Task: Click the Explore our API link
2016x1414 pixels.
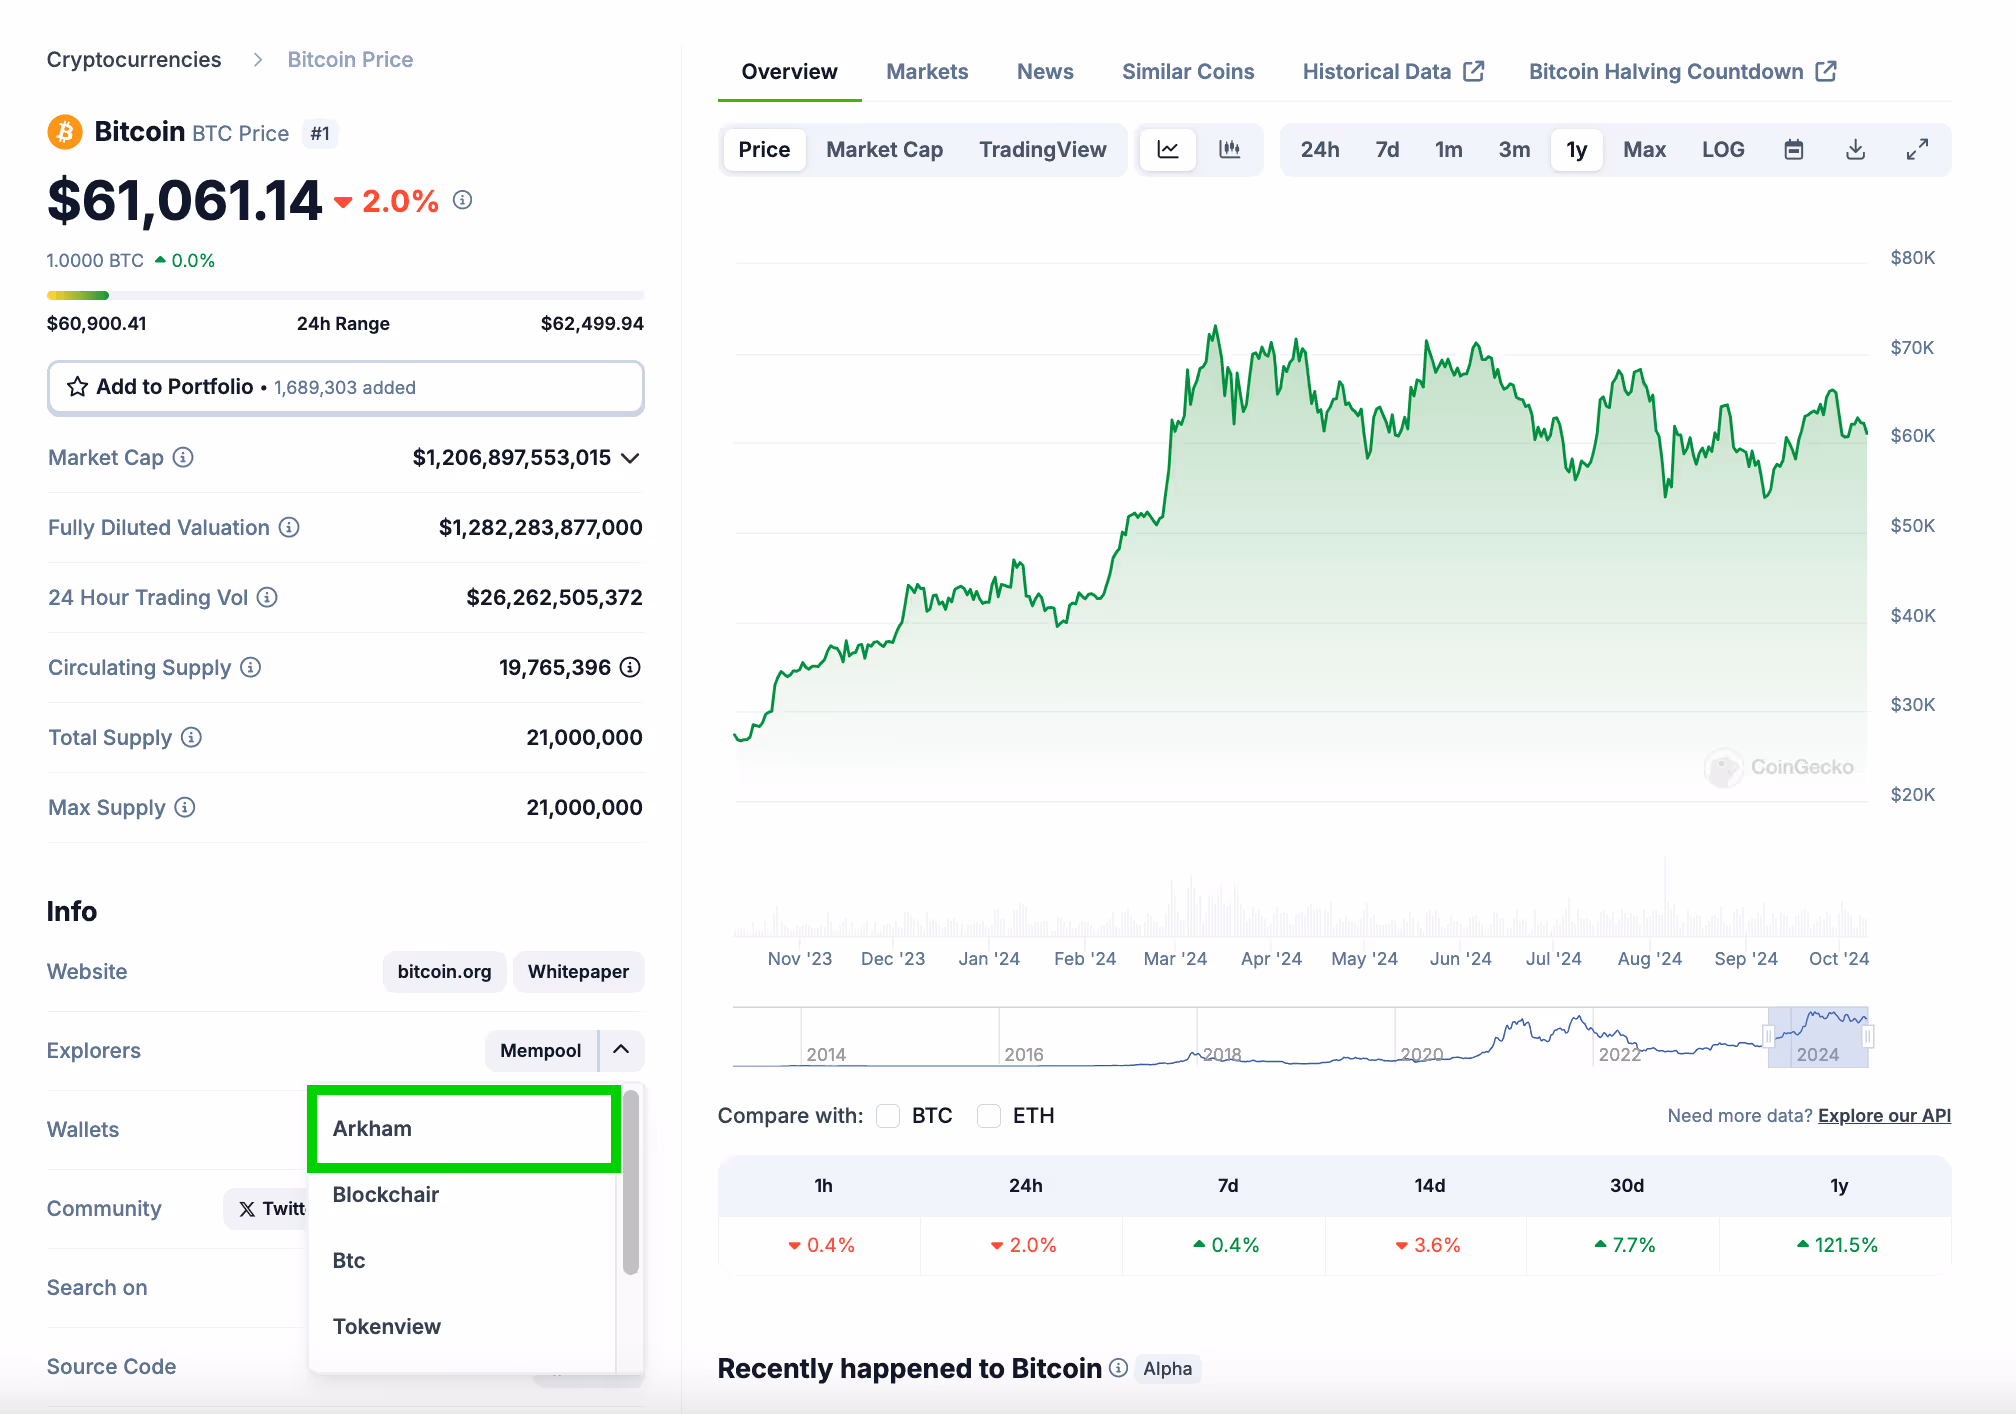Action: (1883, 1116)
